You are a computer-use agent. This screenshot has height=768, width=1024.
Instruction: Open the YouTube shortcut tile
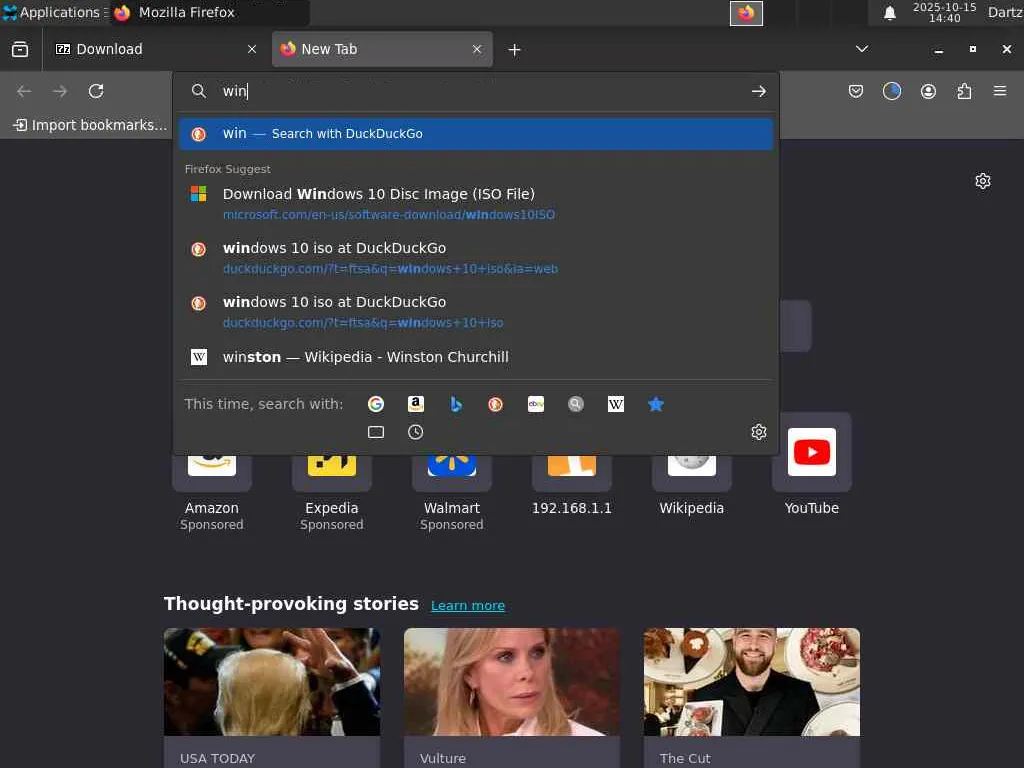pyautogui.click(x=812, y=465)
